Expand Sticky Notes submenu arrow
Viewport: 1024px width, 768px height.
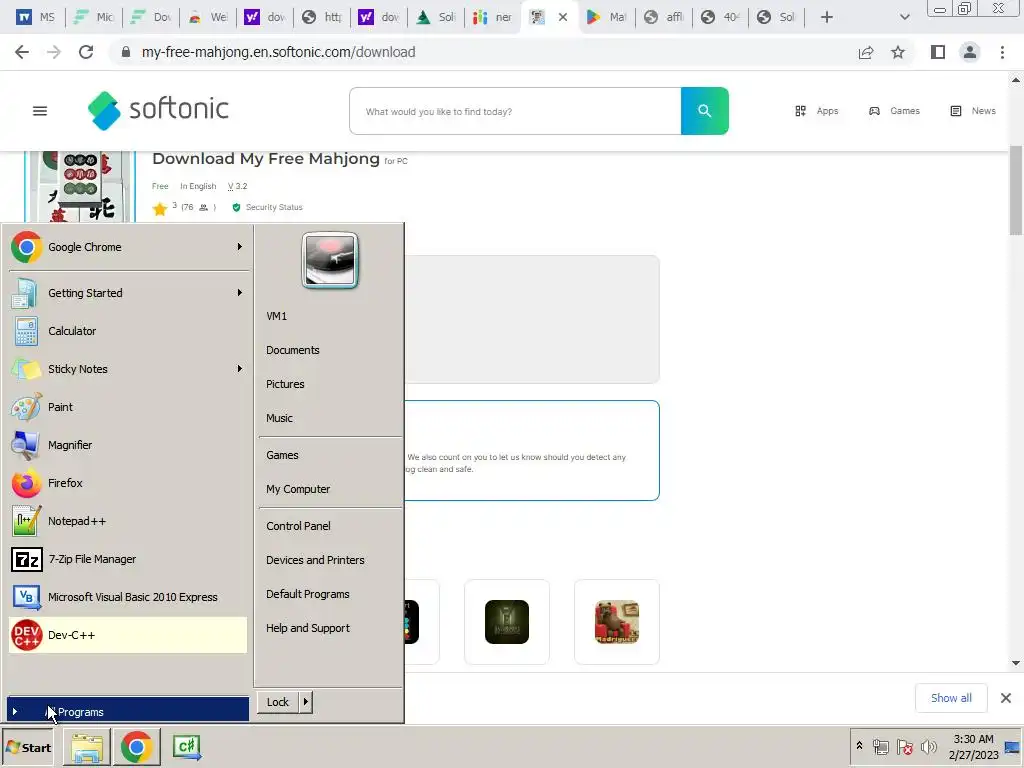pyautogui.click(x=240, y=369)
